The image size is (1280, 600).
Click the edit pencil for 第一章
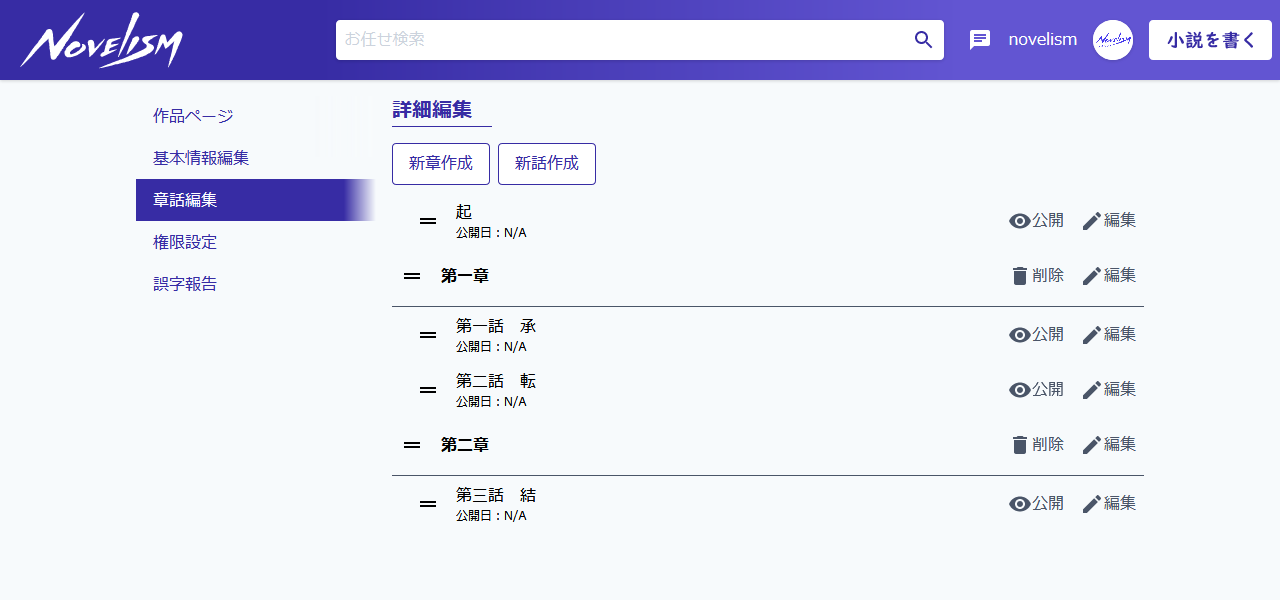pos(1092,276)
